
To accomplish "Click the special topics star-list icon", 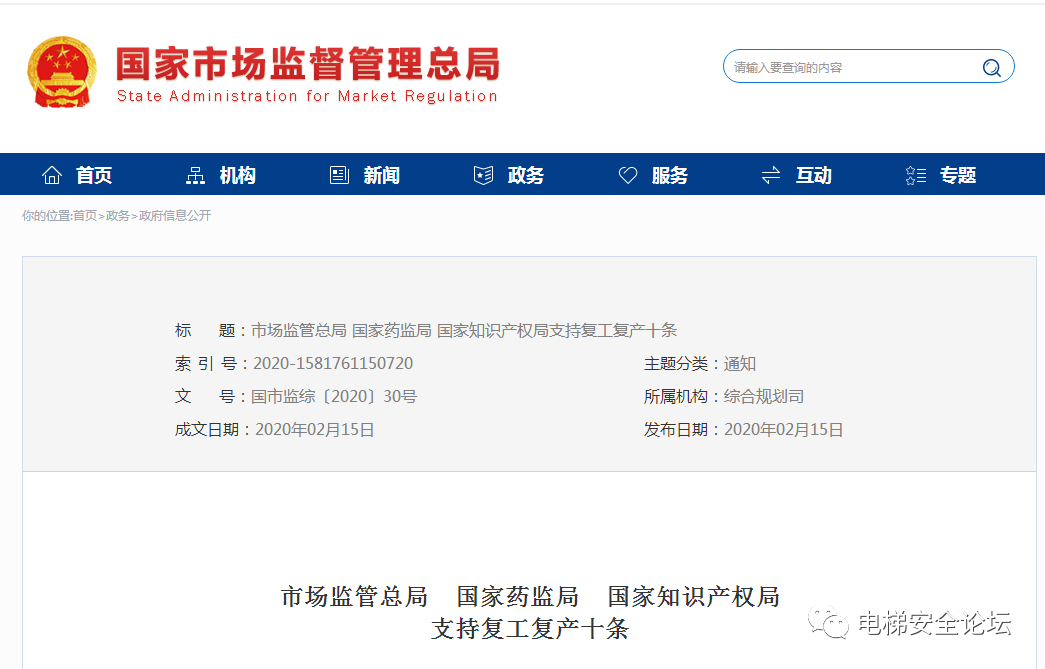I will point(915,176).
